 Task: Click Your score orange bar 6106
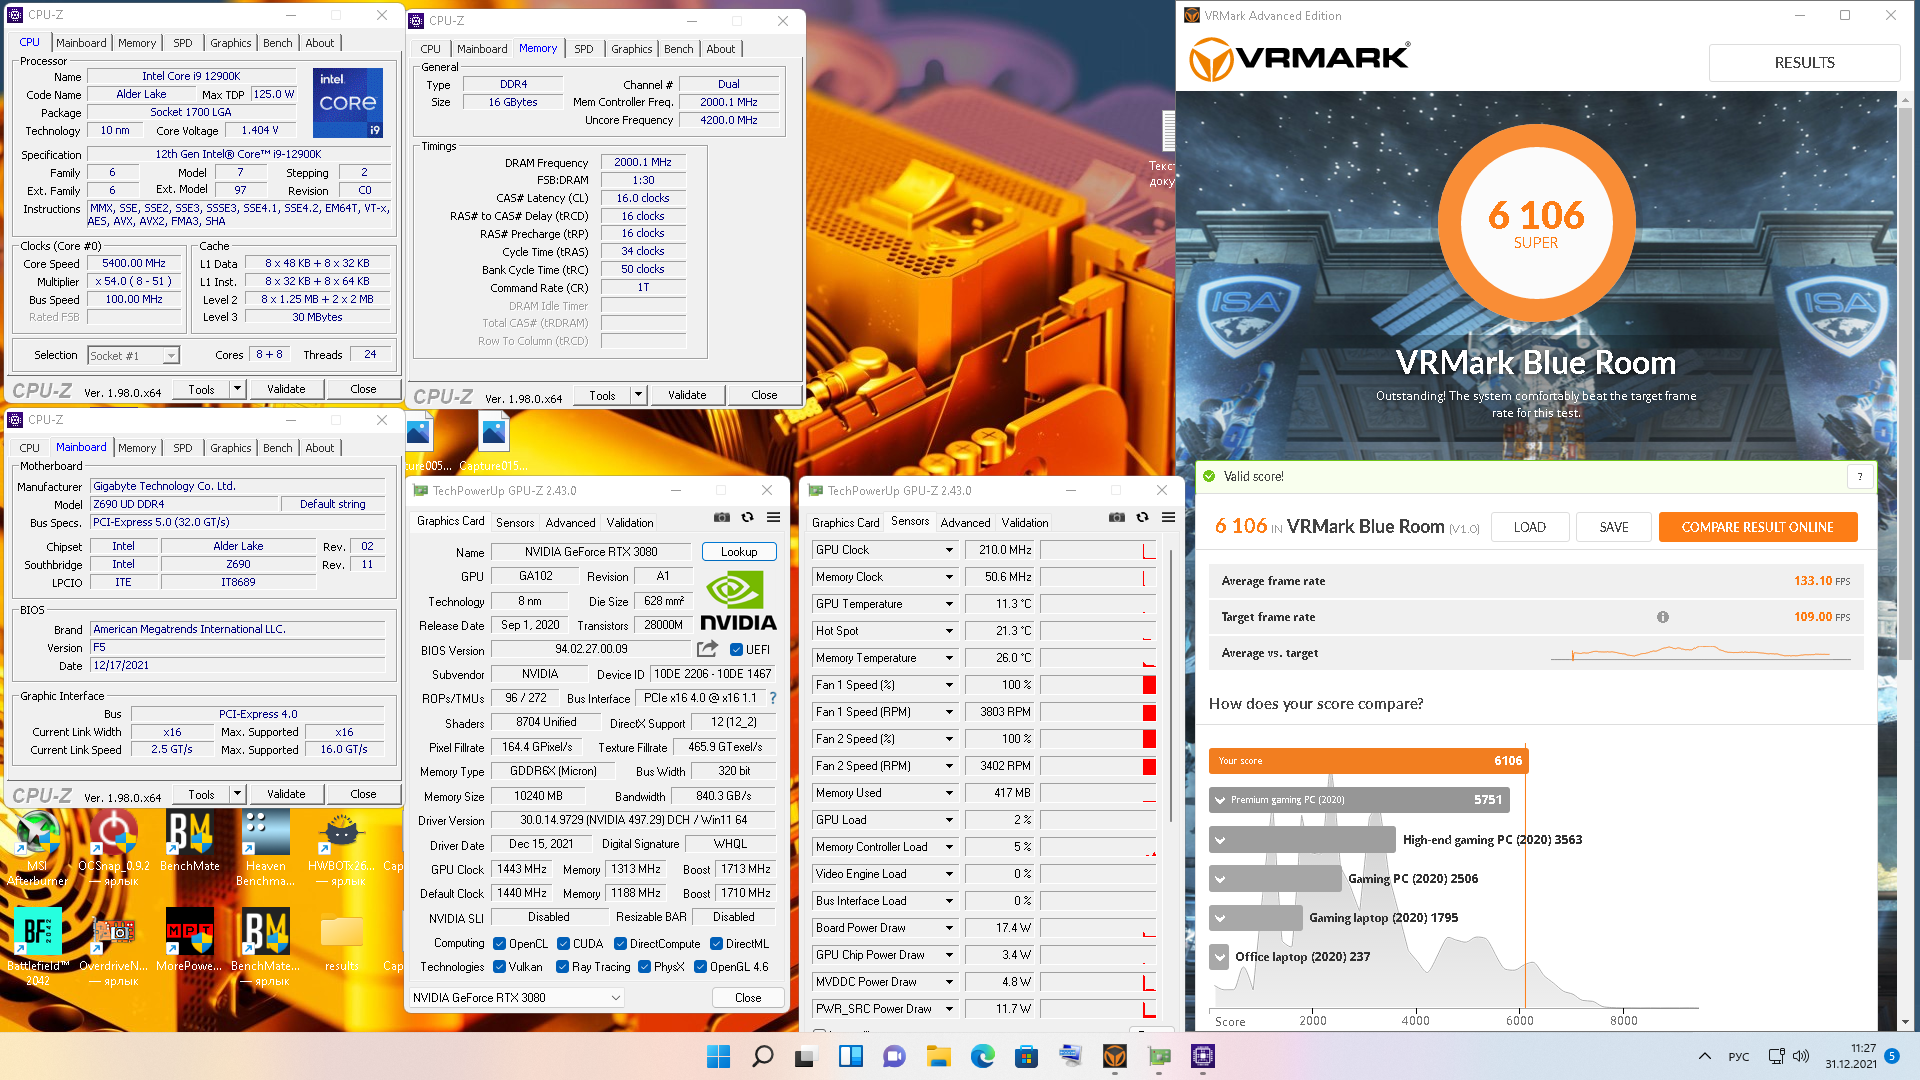pyautogui.click(x=1368, y=761)
